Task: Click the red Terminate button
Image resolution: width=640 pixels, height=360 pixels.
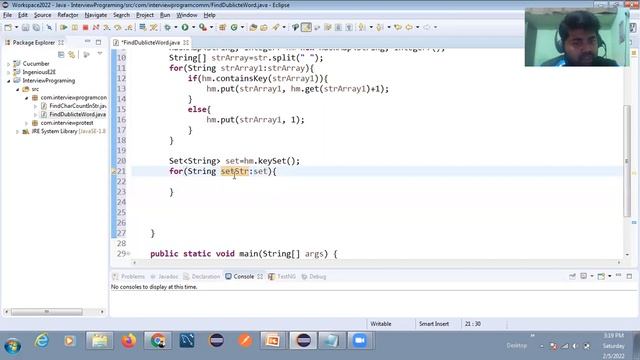Action: coord(85,27)
